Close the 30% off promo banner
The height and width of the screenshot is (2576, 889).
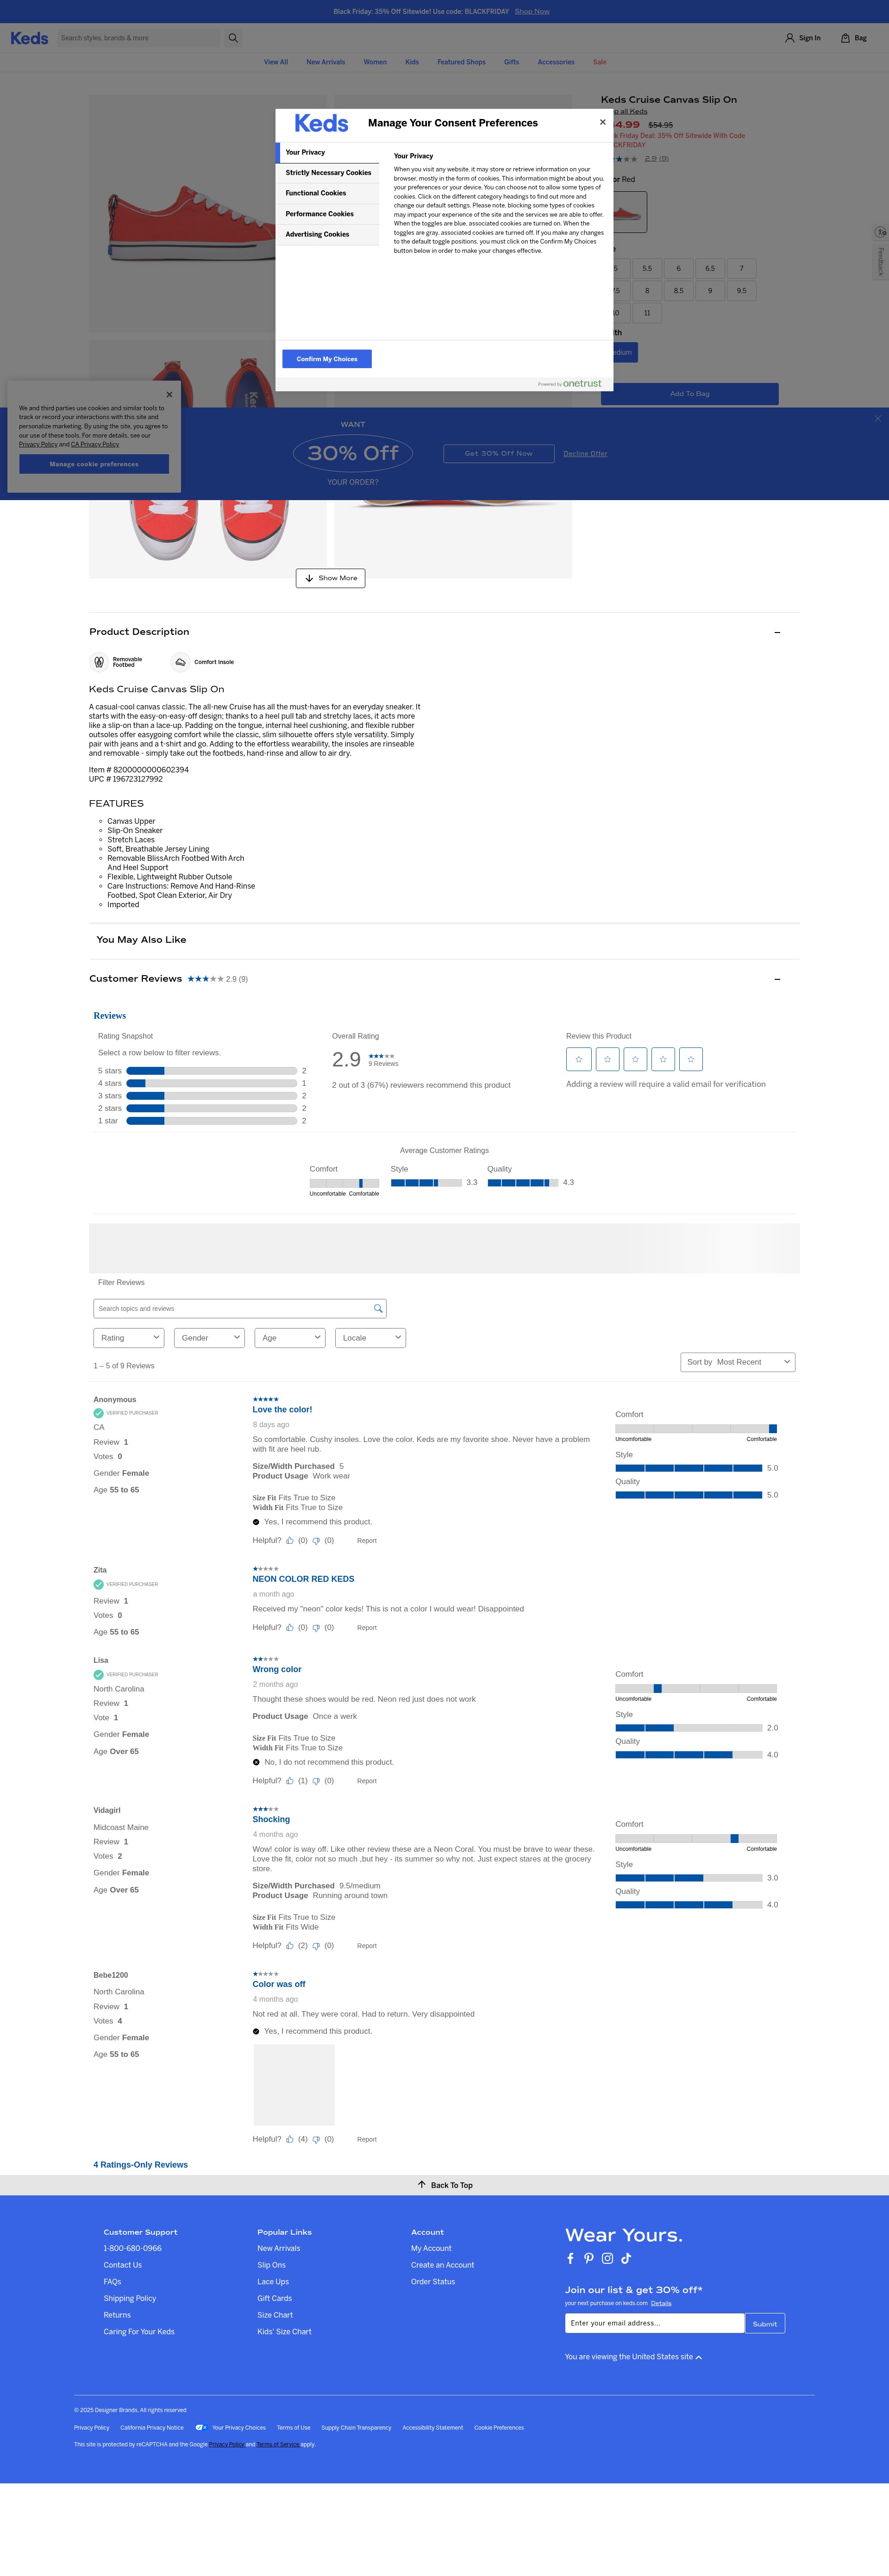click(877, 418)
